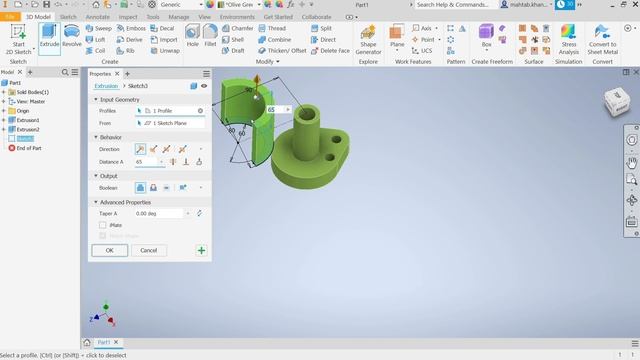Toggle the iMate checkbox

(102, 225)
